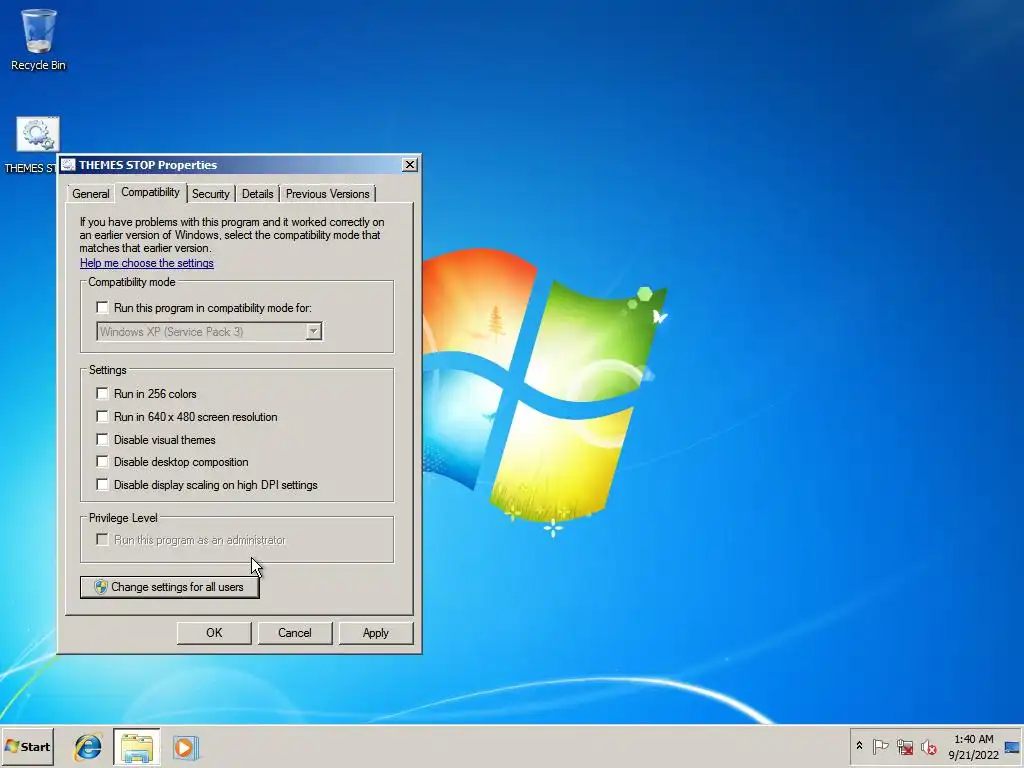Open Windows Explorer from the taskbar

click(x=136, y=747)
